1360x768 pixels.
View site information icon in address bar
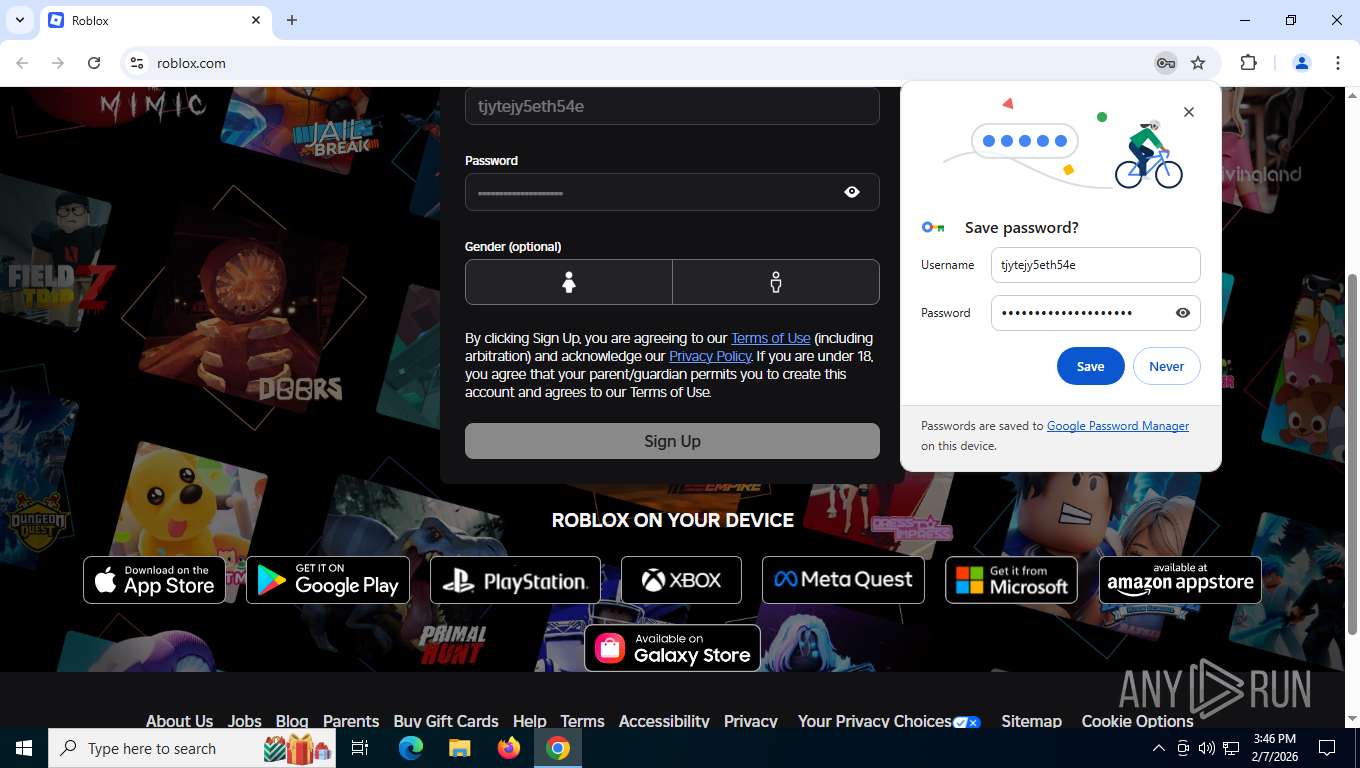137,63
